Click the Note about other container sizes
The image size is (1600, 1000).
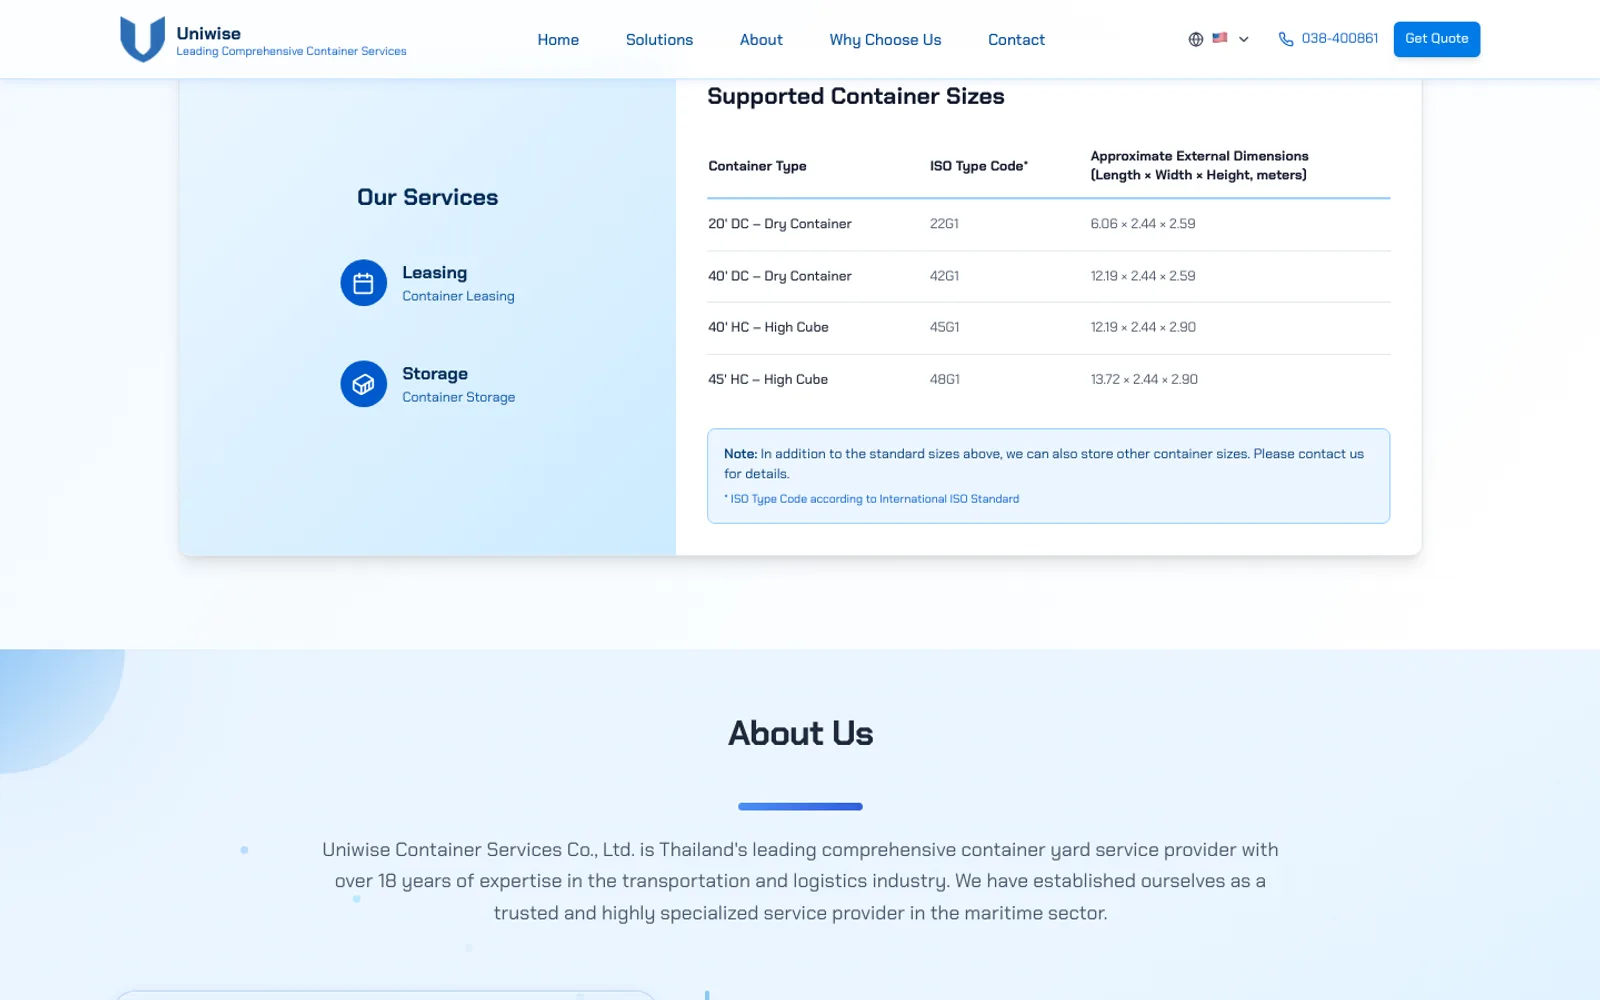(1044, 464)
